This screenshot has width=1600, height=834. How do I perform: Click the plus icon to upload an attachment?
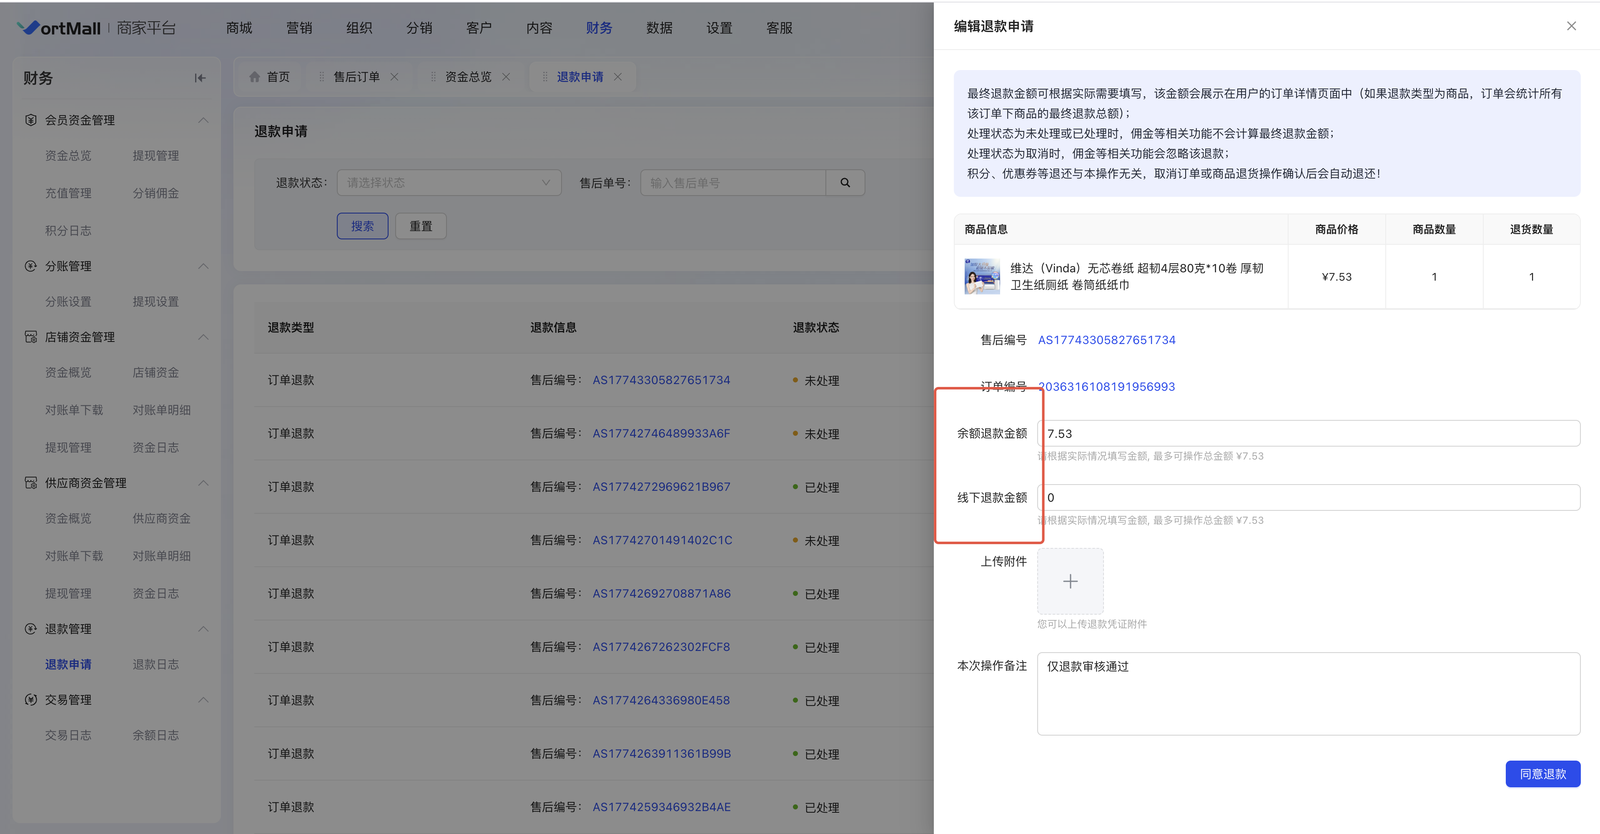pyautogui.click(x=1070, y=581)
